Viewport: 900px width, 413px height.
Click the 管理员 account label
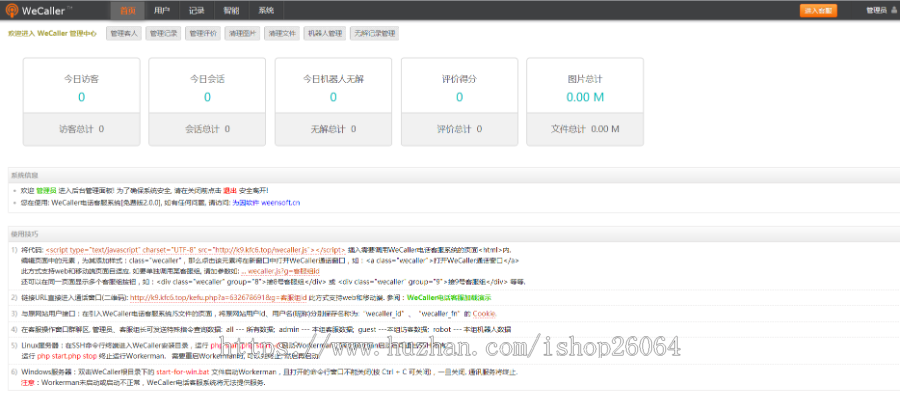(x=876, y=10)
